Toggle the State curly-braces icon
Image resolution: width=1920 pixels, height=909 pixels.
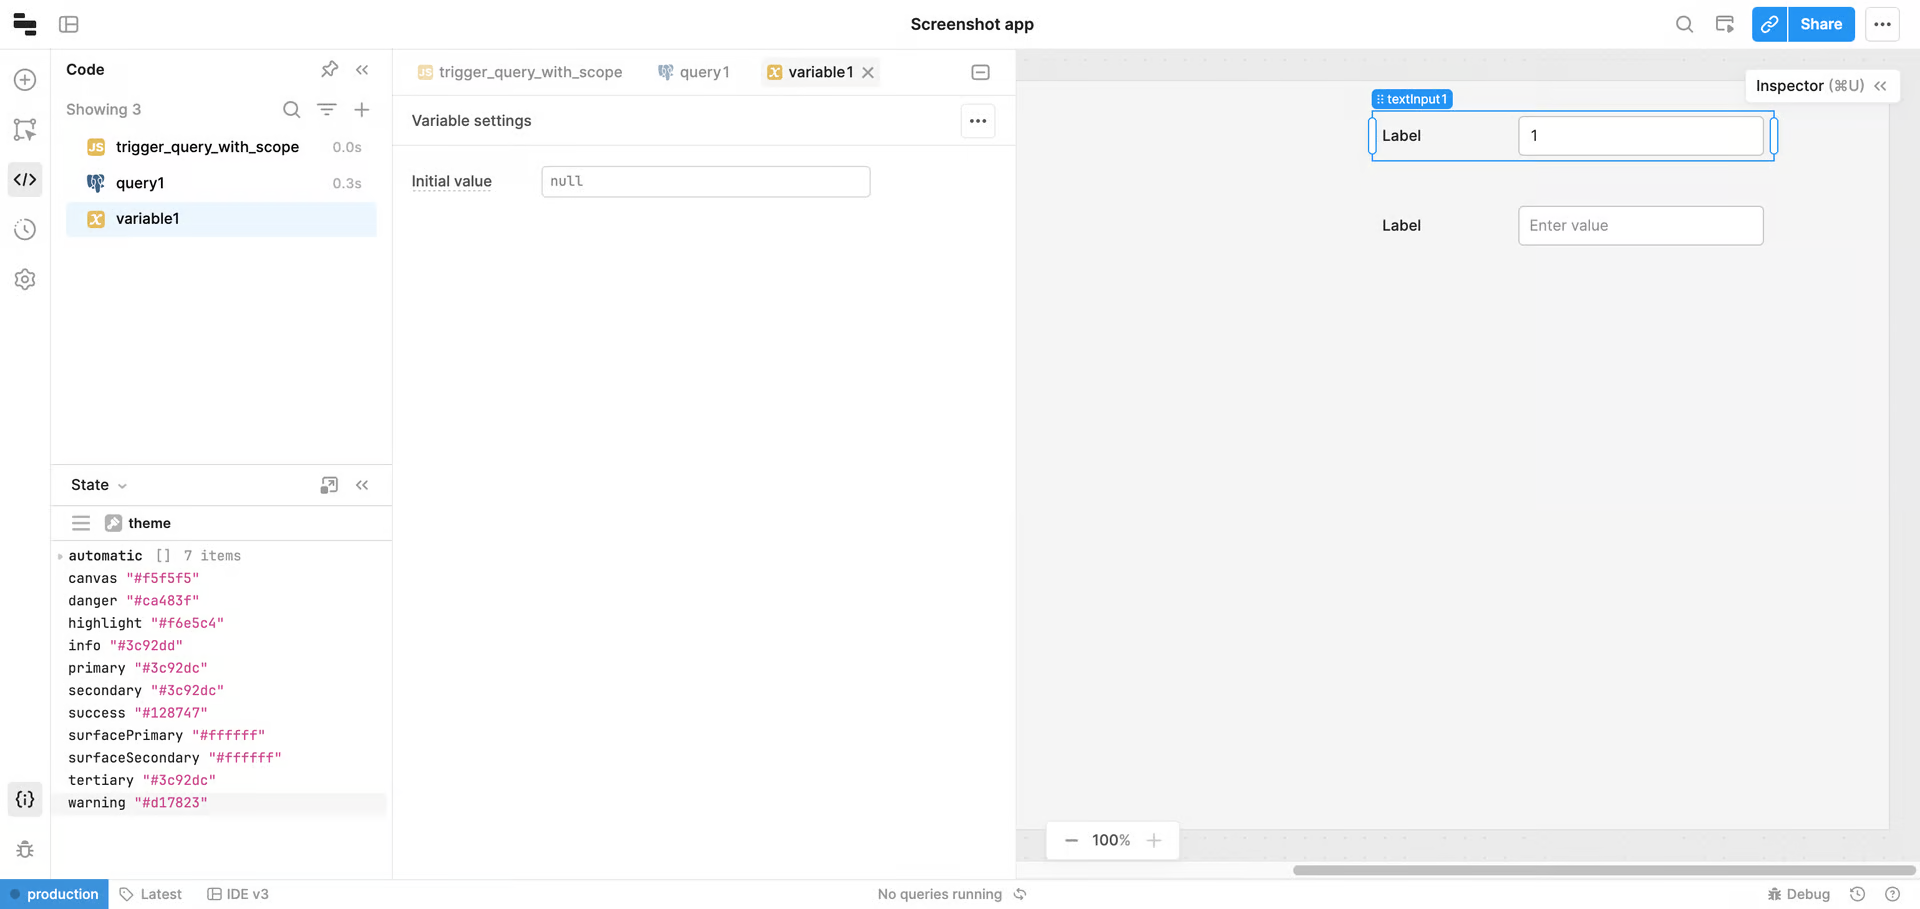(25, 799)
